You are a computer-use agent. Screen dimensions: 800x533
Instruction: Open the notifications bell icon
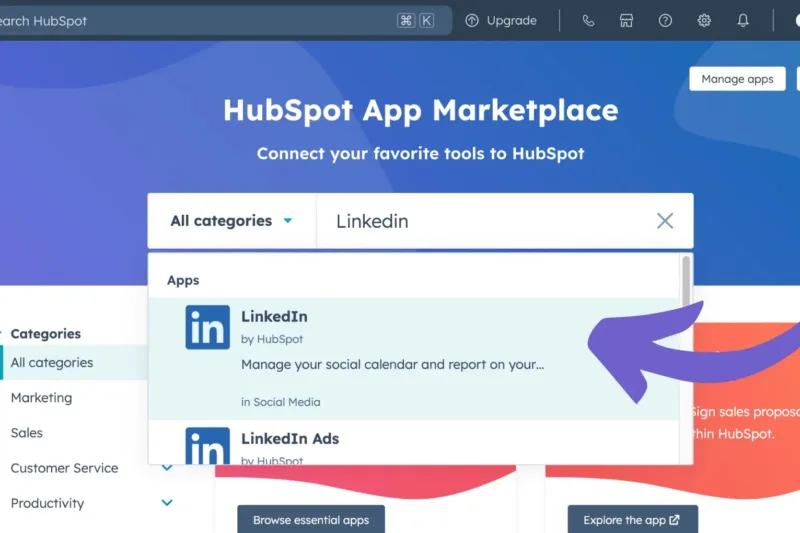click(x=743, y=20)
